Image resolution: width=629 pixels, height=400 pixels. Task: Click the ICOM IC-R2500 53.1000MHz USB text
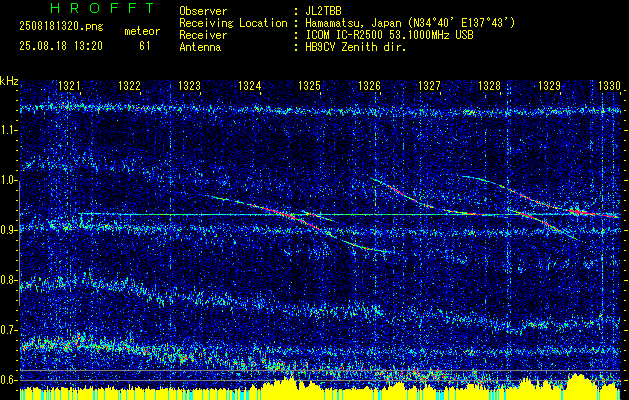pos(389,35)
